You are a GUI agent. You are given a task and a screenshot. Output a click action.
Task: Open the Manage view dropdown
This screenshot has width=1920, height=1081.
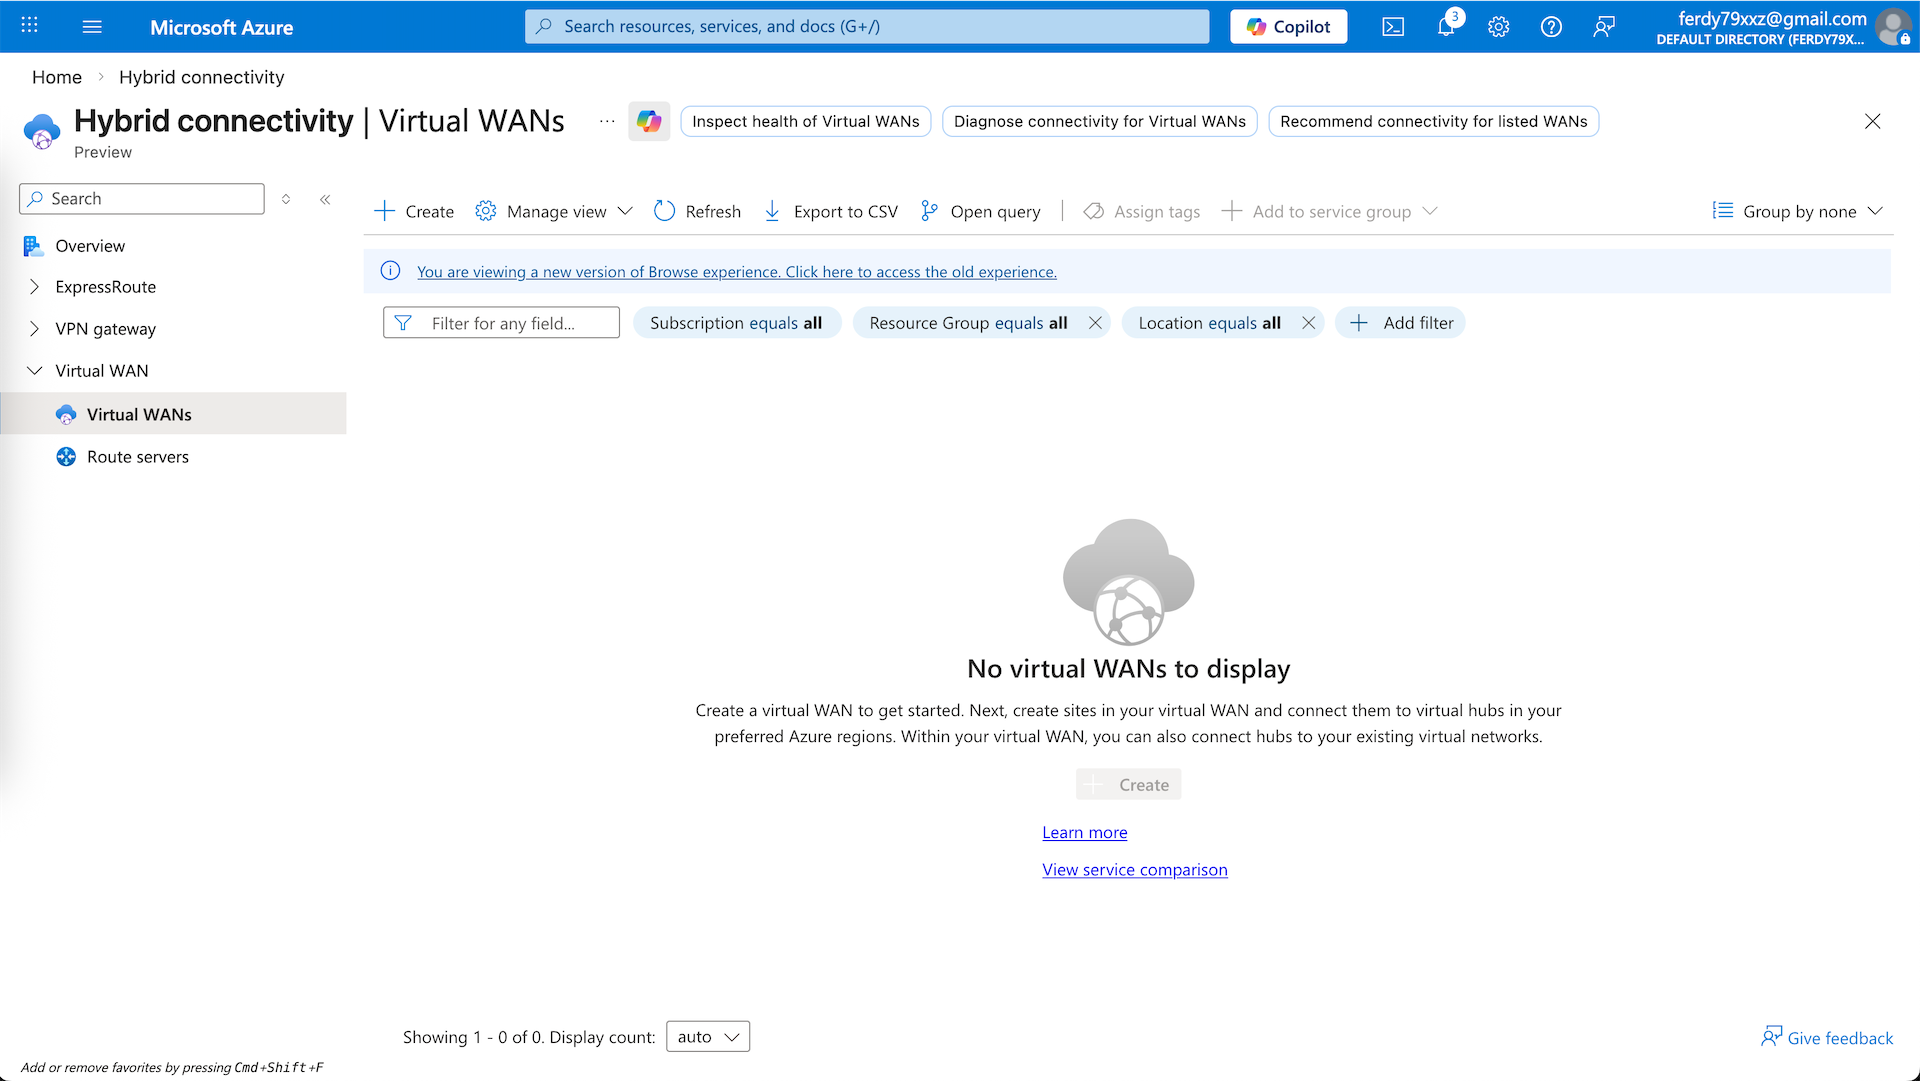point(555,211)
